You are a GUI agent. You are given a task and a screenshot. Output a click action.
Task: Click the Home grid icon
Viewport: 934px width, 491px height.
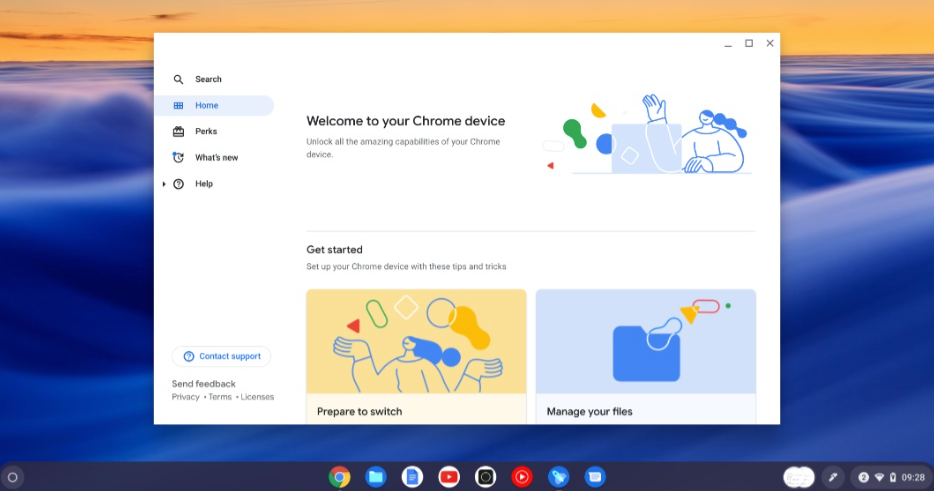click(x=178, y=105)
